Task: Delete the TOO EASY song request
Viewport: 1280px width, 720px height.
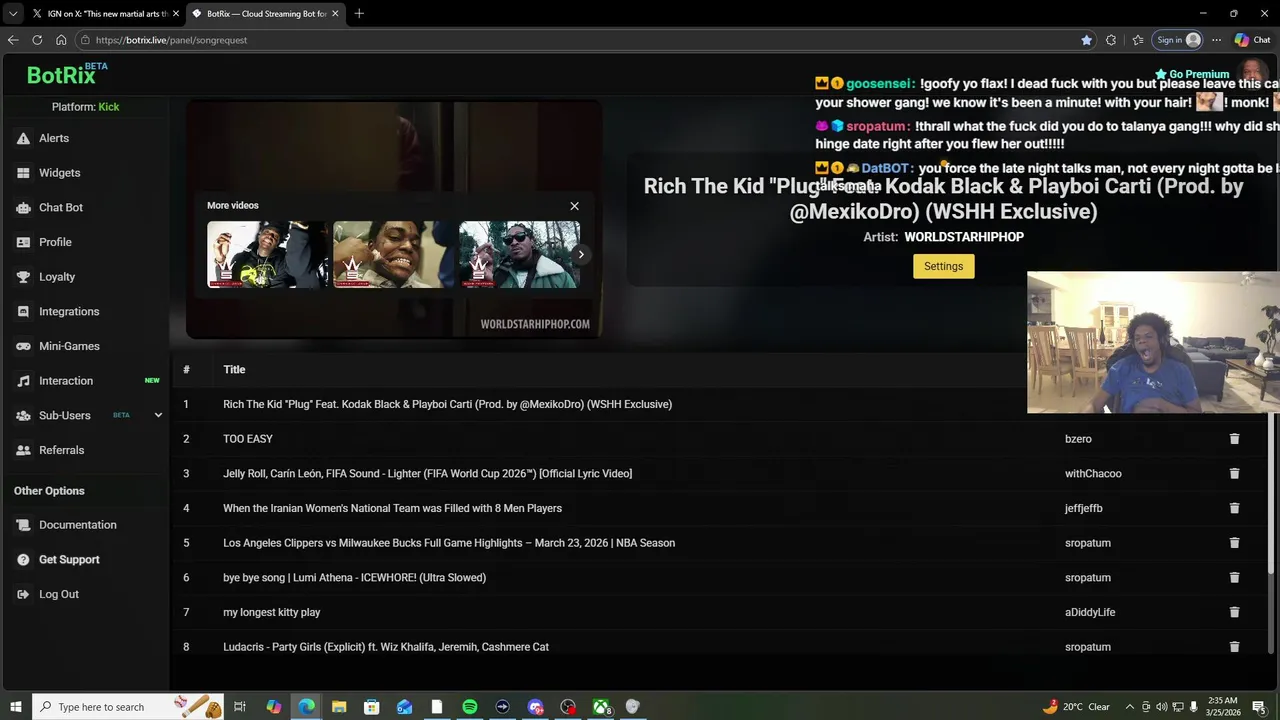Action: [1234, 439]
